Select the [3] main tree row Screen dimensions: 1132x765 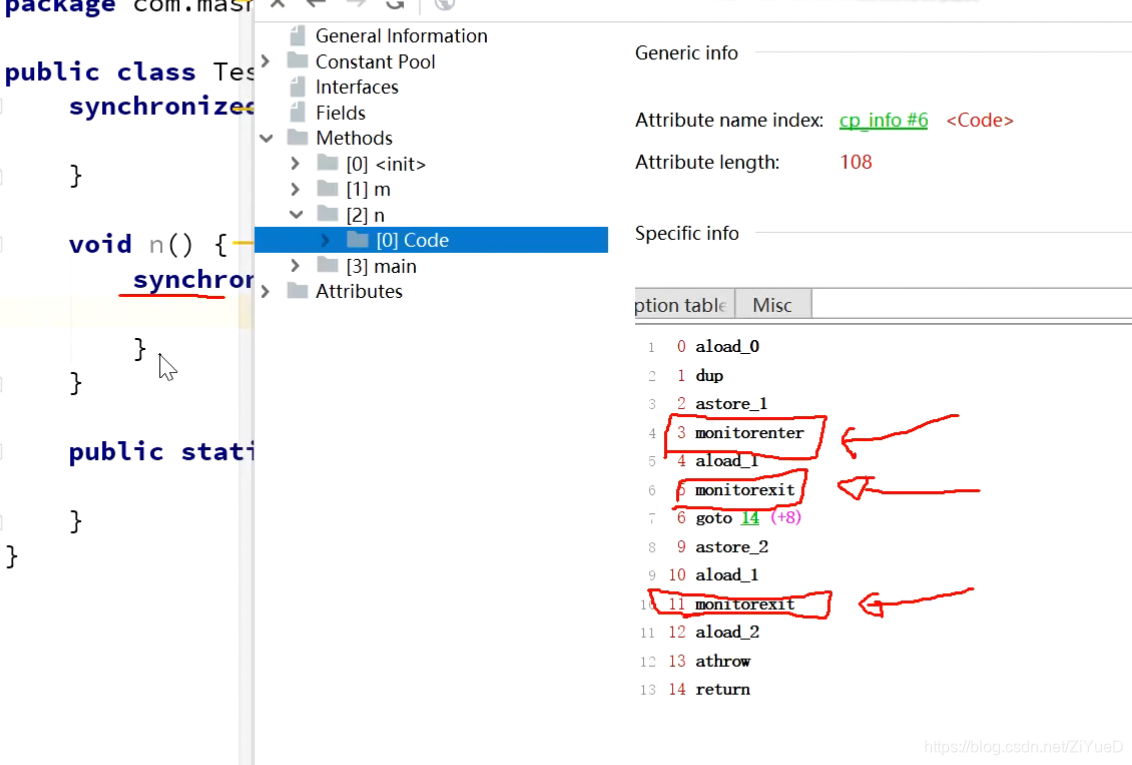(381, 266)
